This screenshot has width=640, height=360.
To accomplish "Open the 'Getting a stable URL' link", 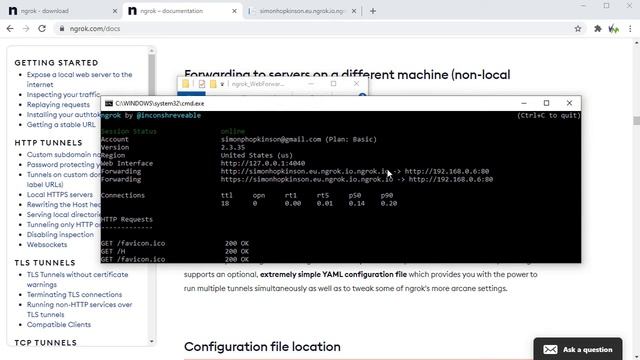I will [61, 124].
